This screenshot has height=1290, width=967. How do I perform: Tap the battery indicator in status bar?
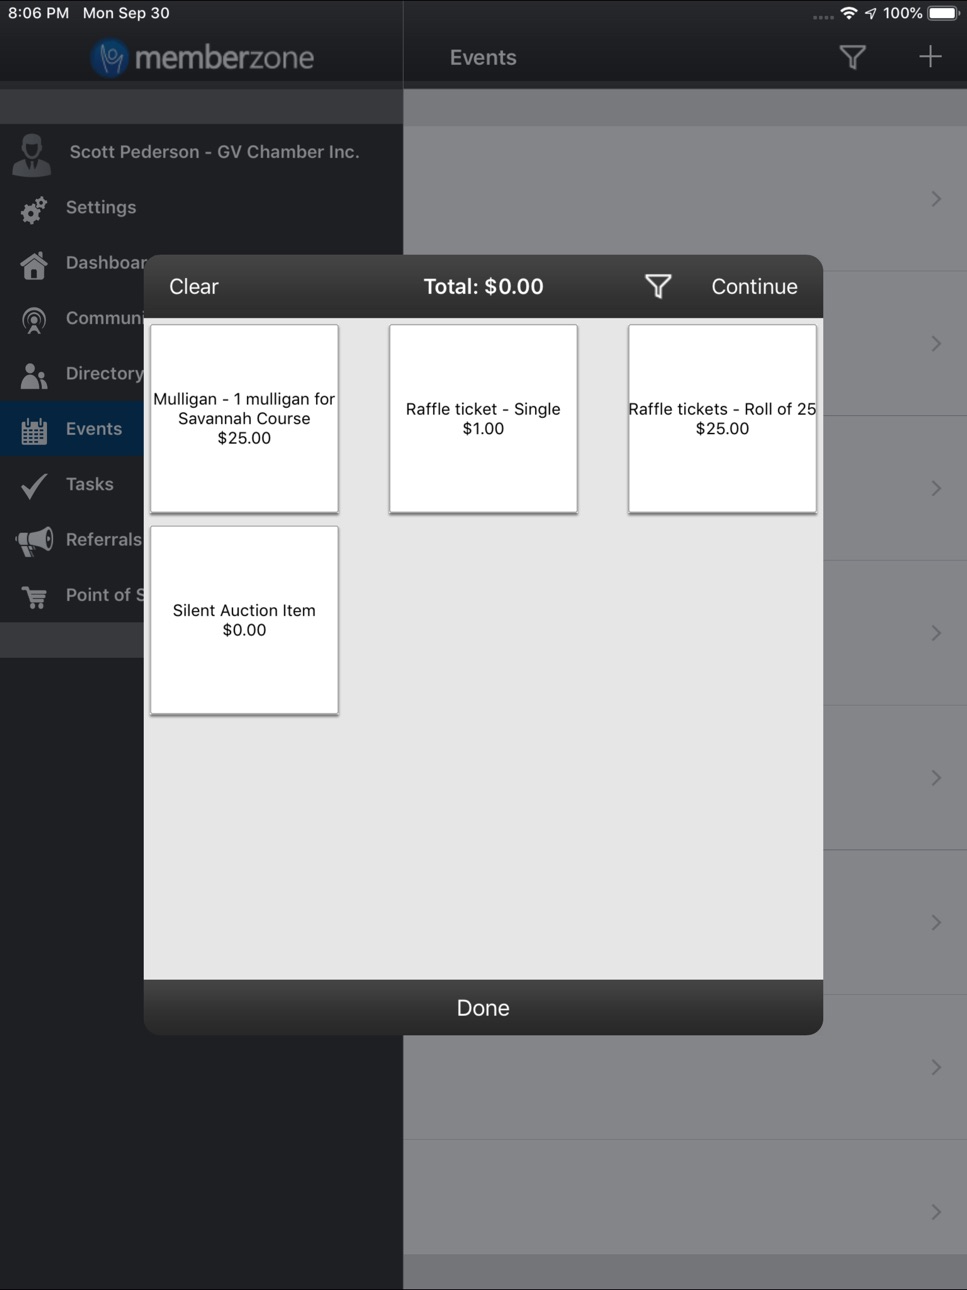[x=943, y=13]
